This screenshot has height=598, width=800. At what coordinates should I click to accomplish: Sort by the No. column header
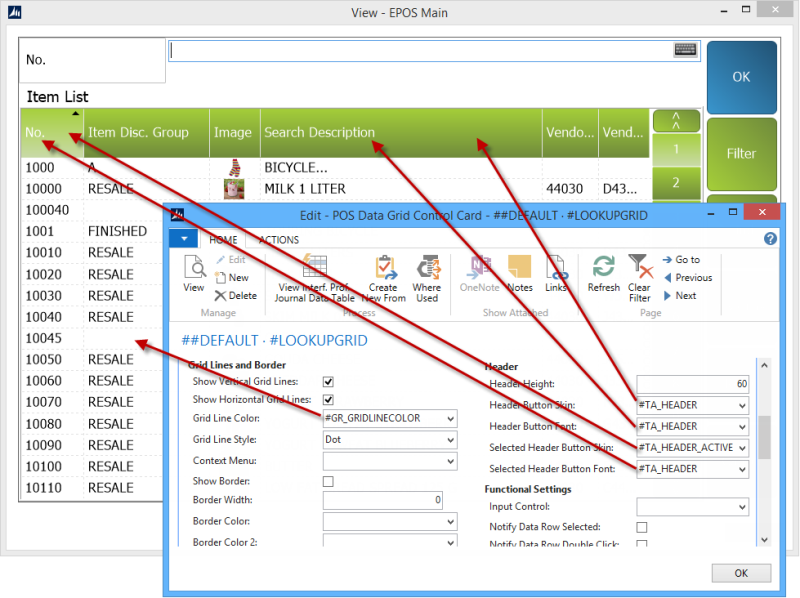[52, 133]
